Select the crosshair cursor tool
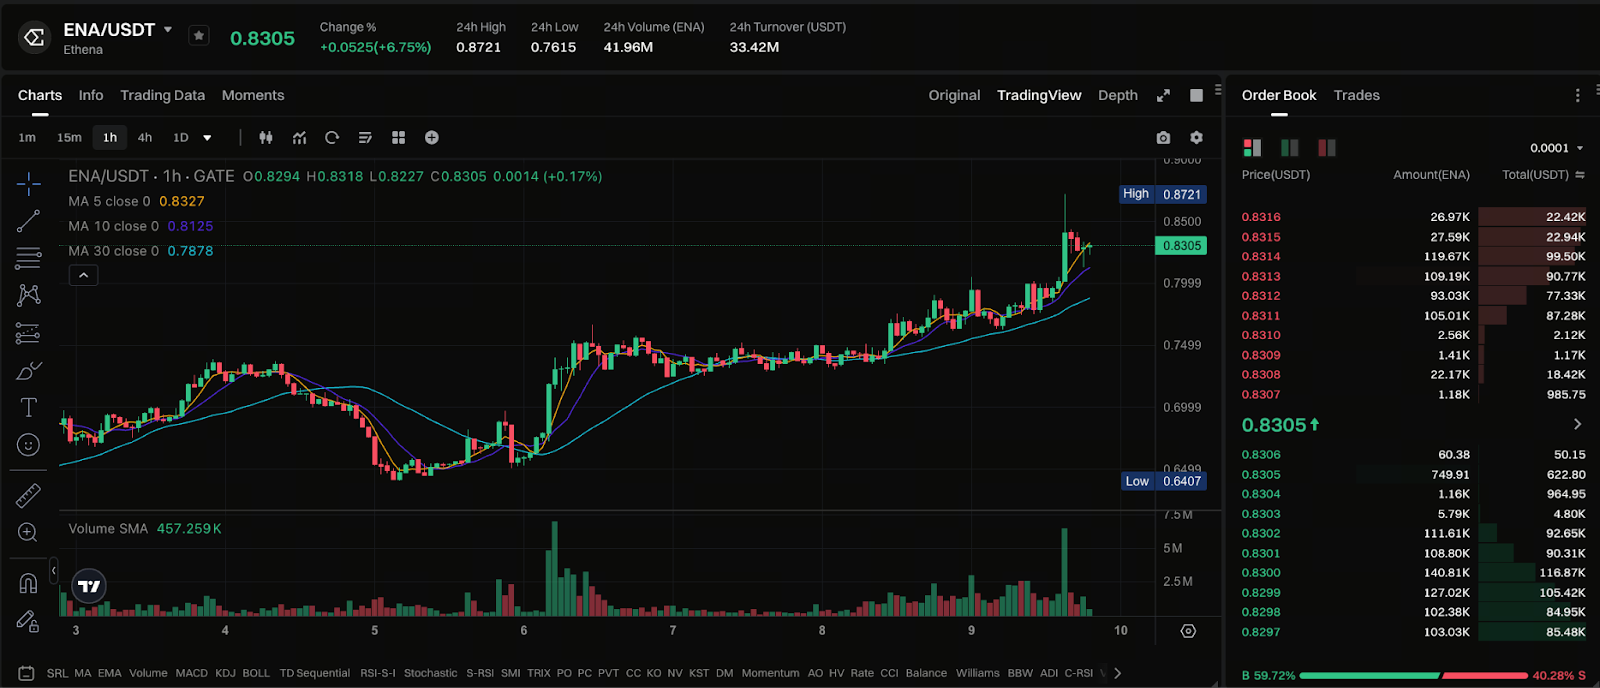 (28, 183)
